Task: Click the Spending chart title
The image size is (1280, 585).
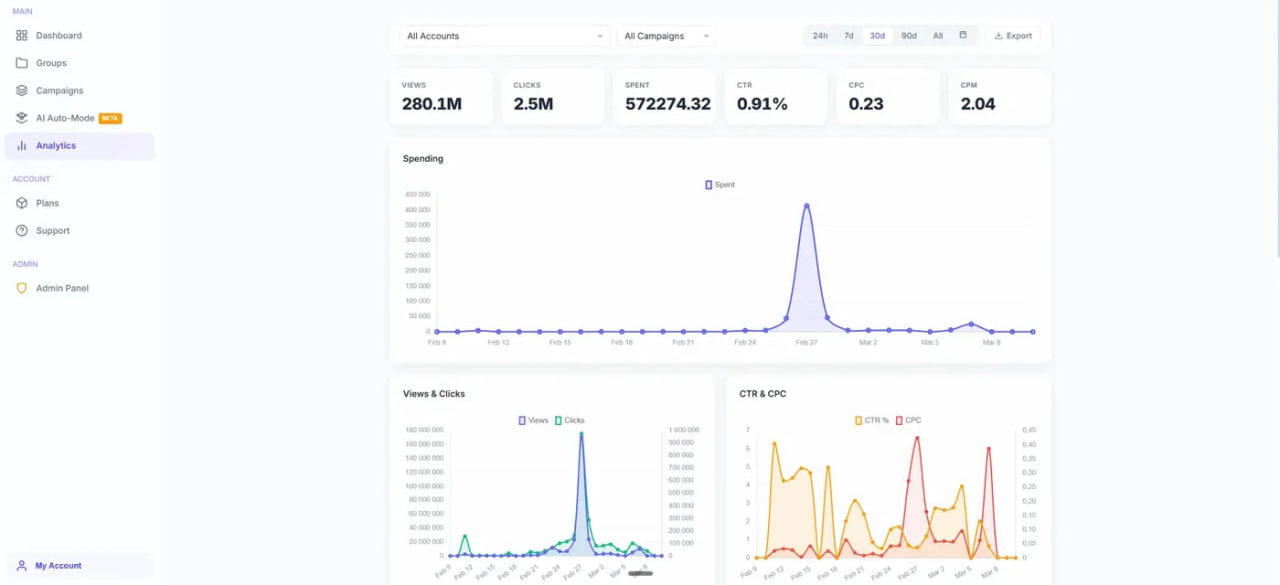Action: coord(423,159)
